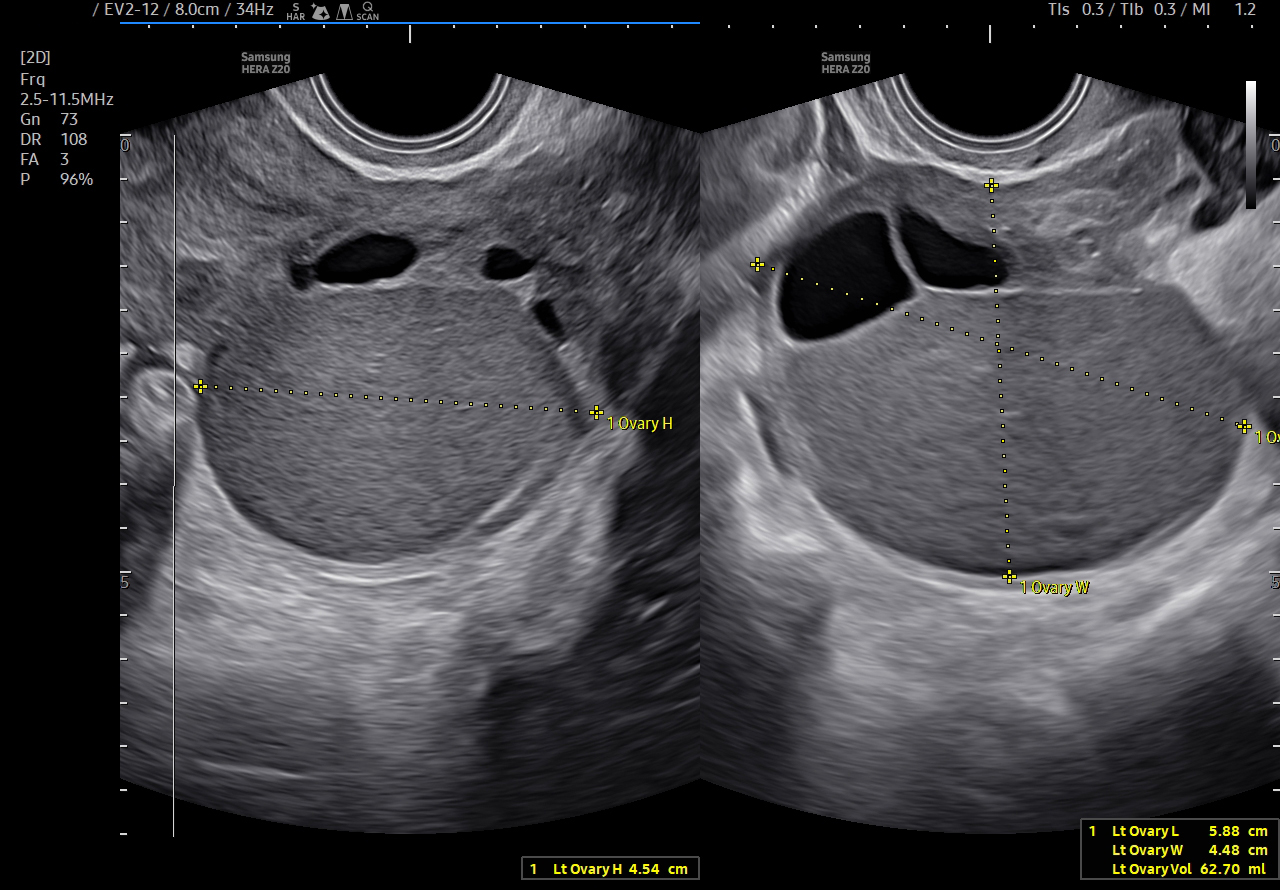1280x890 pixels.
Task: Click the Frq 2.5-11.5MHz frequency value
Action: click(66, 100)
